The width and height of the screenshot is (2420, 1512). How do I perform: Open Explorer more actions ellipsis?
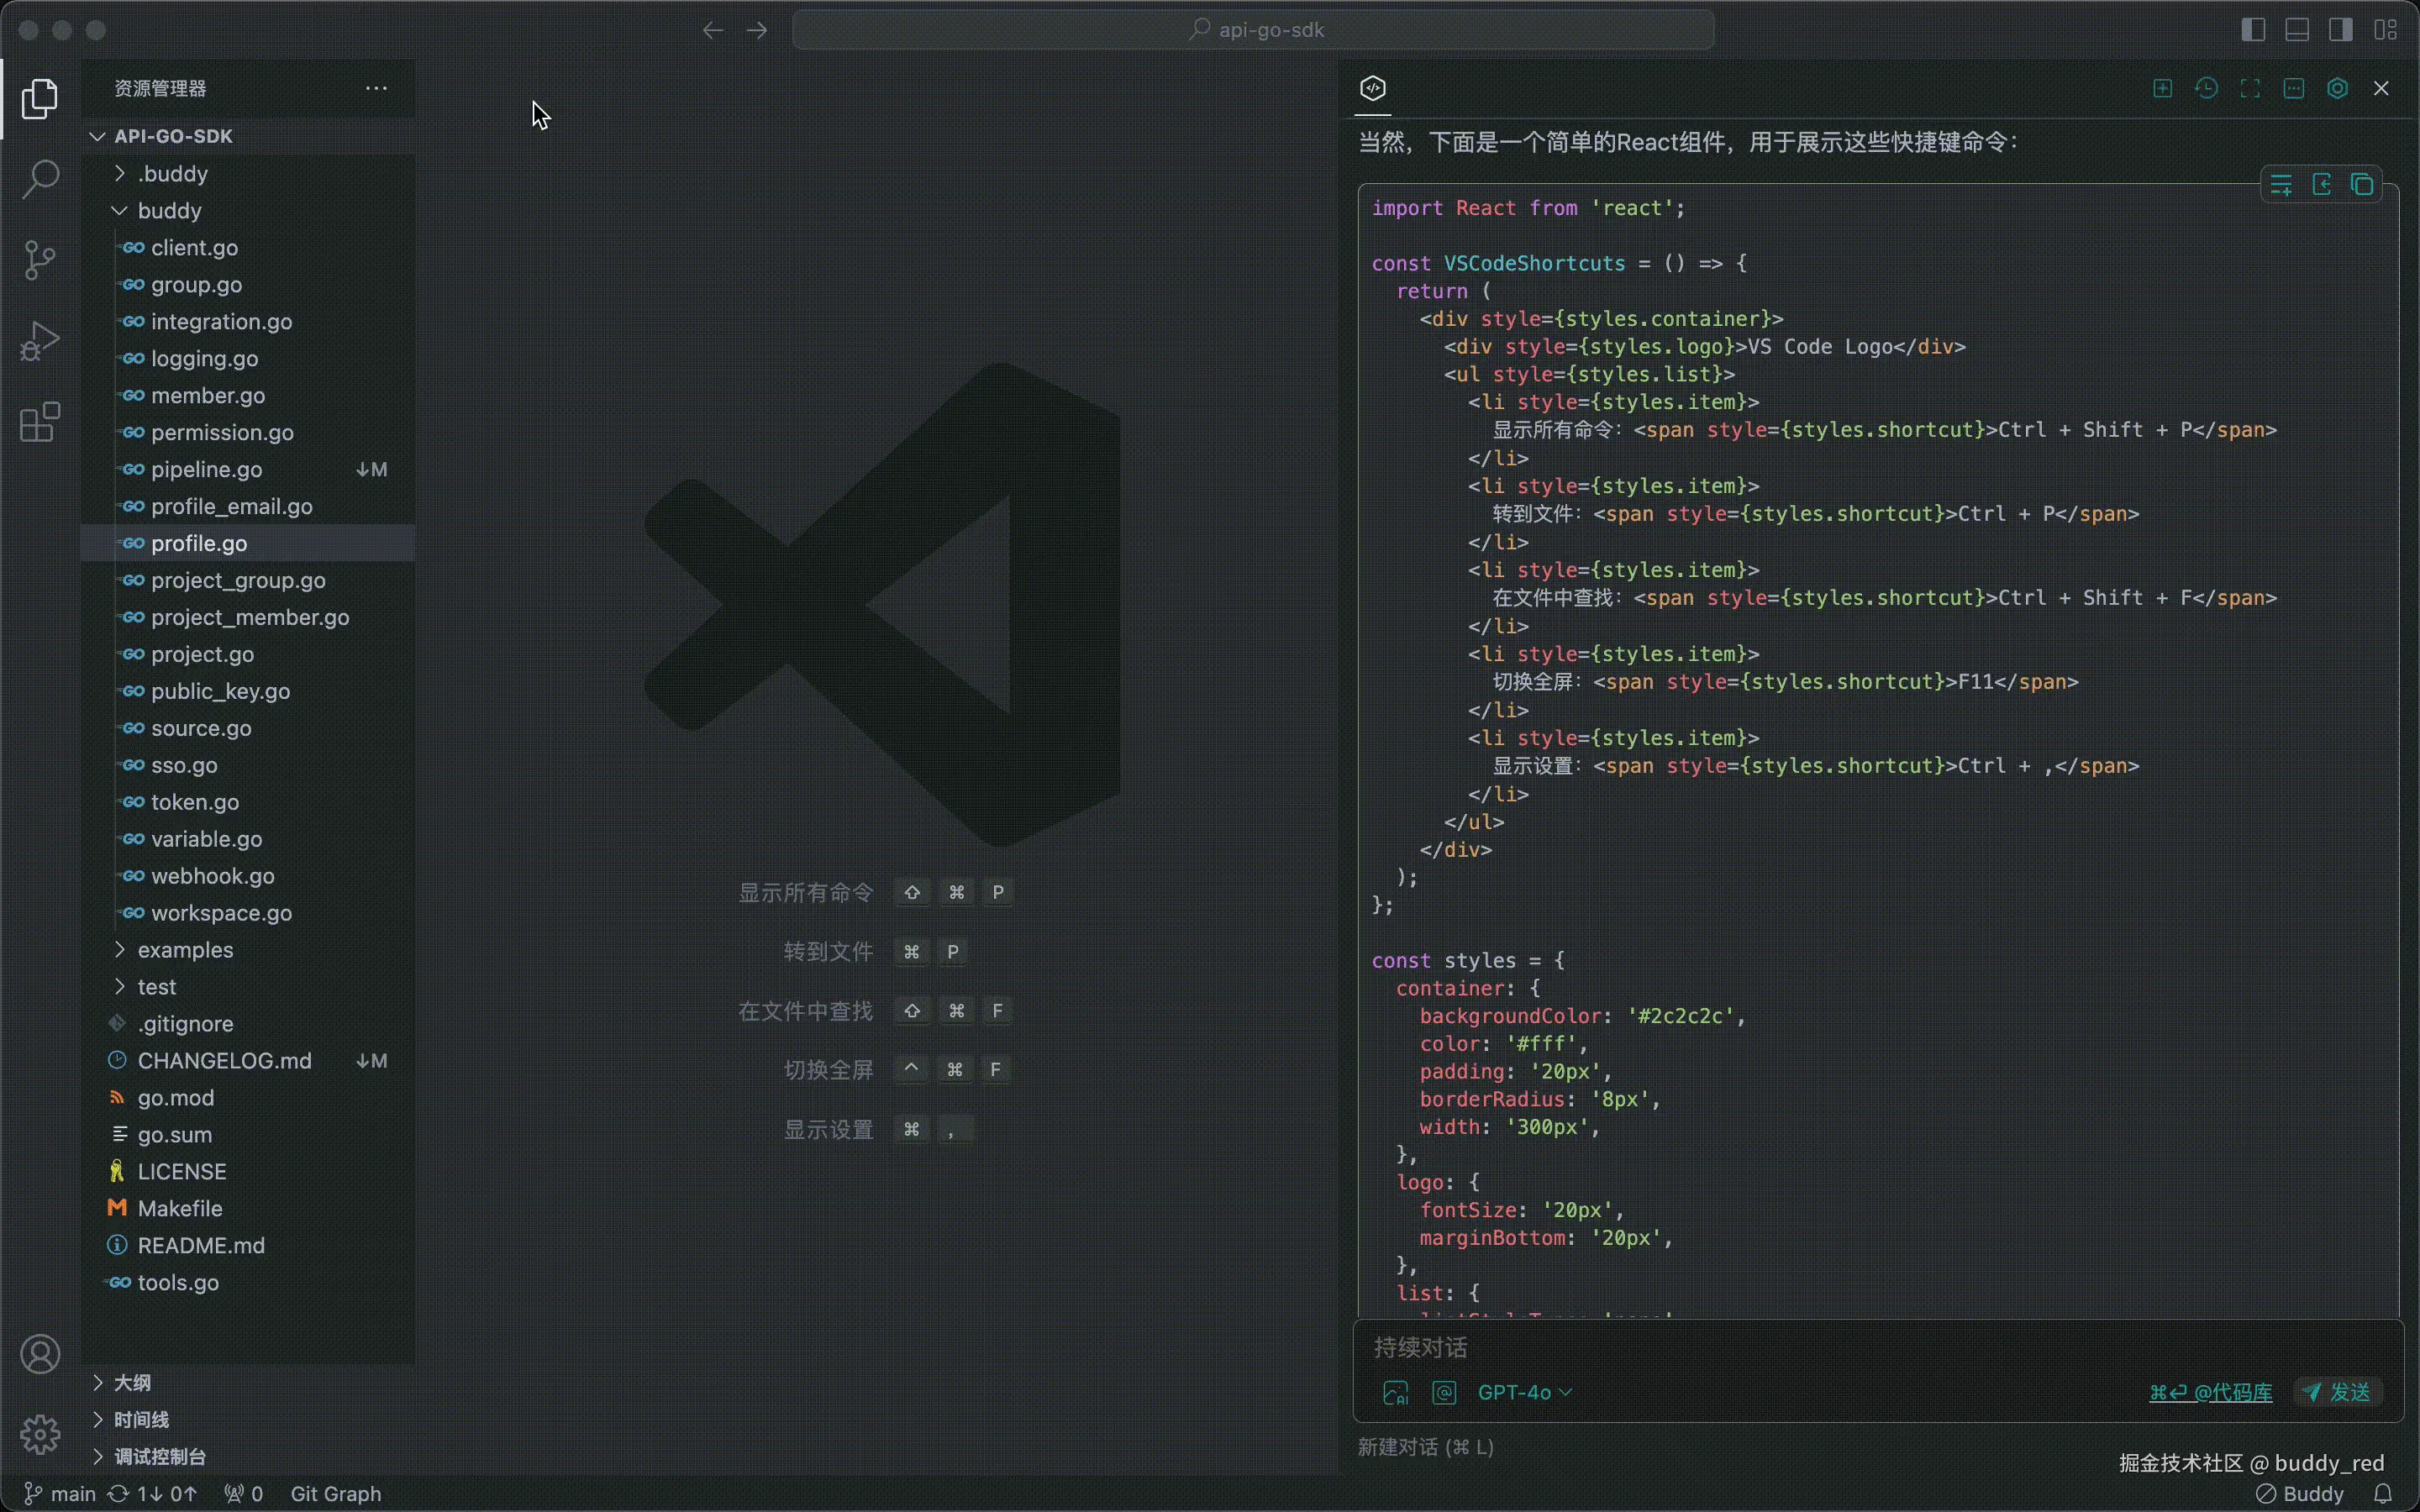point(376,88)
